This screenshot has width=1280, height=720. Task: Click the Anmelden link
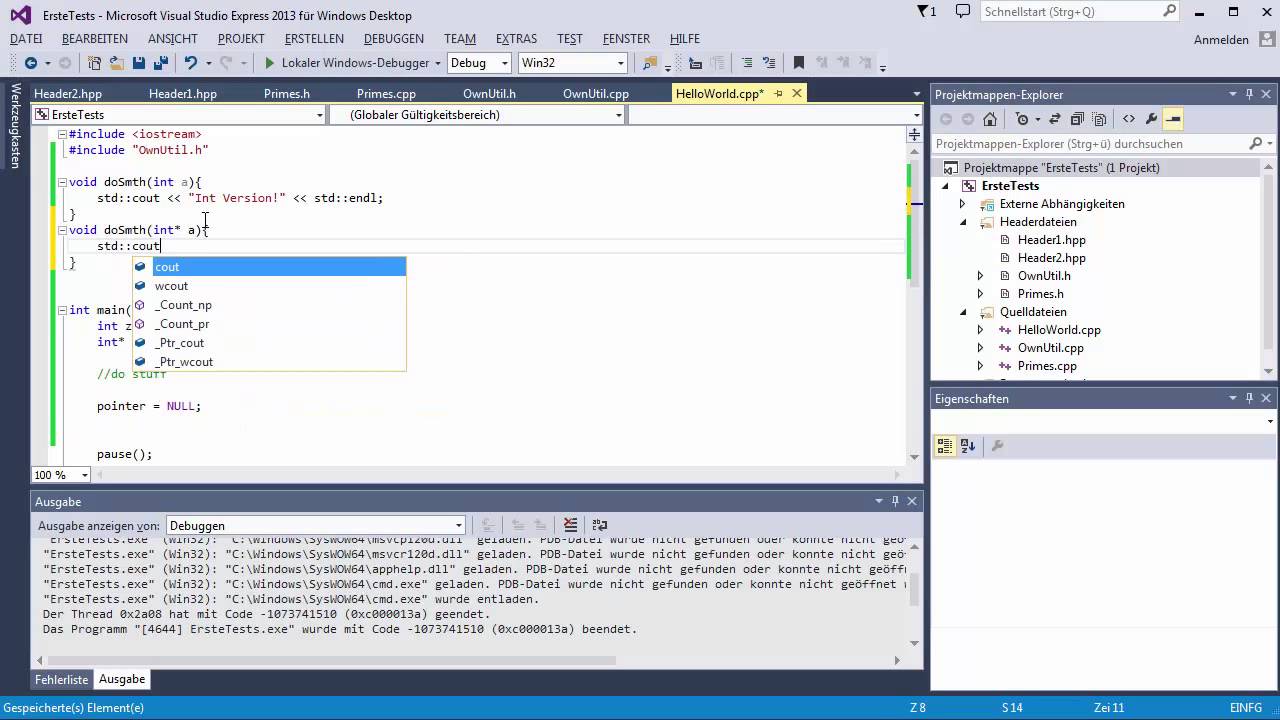[x=1221, y=40]
